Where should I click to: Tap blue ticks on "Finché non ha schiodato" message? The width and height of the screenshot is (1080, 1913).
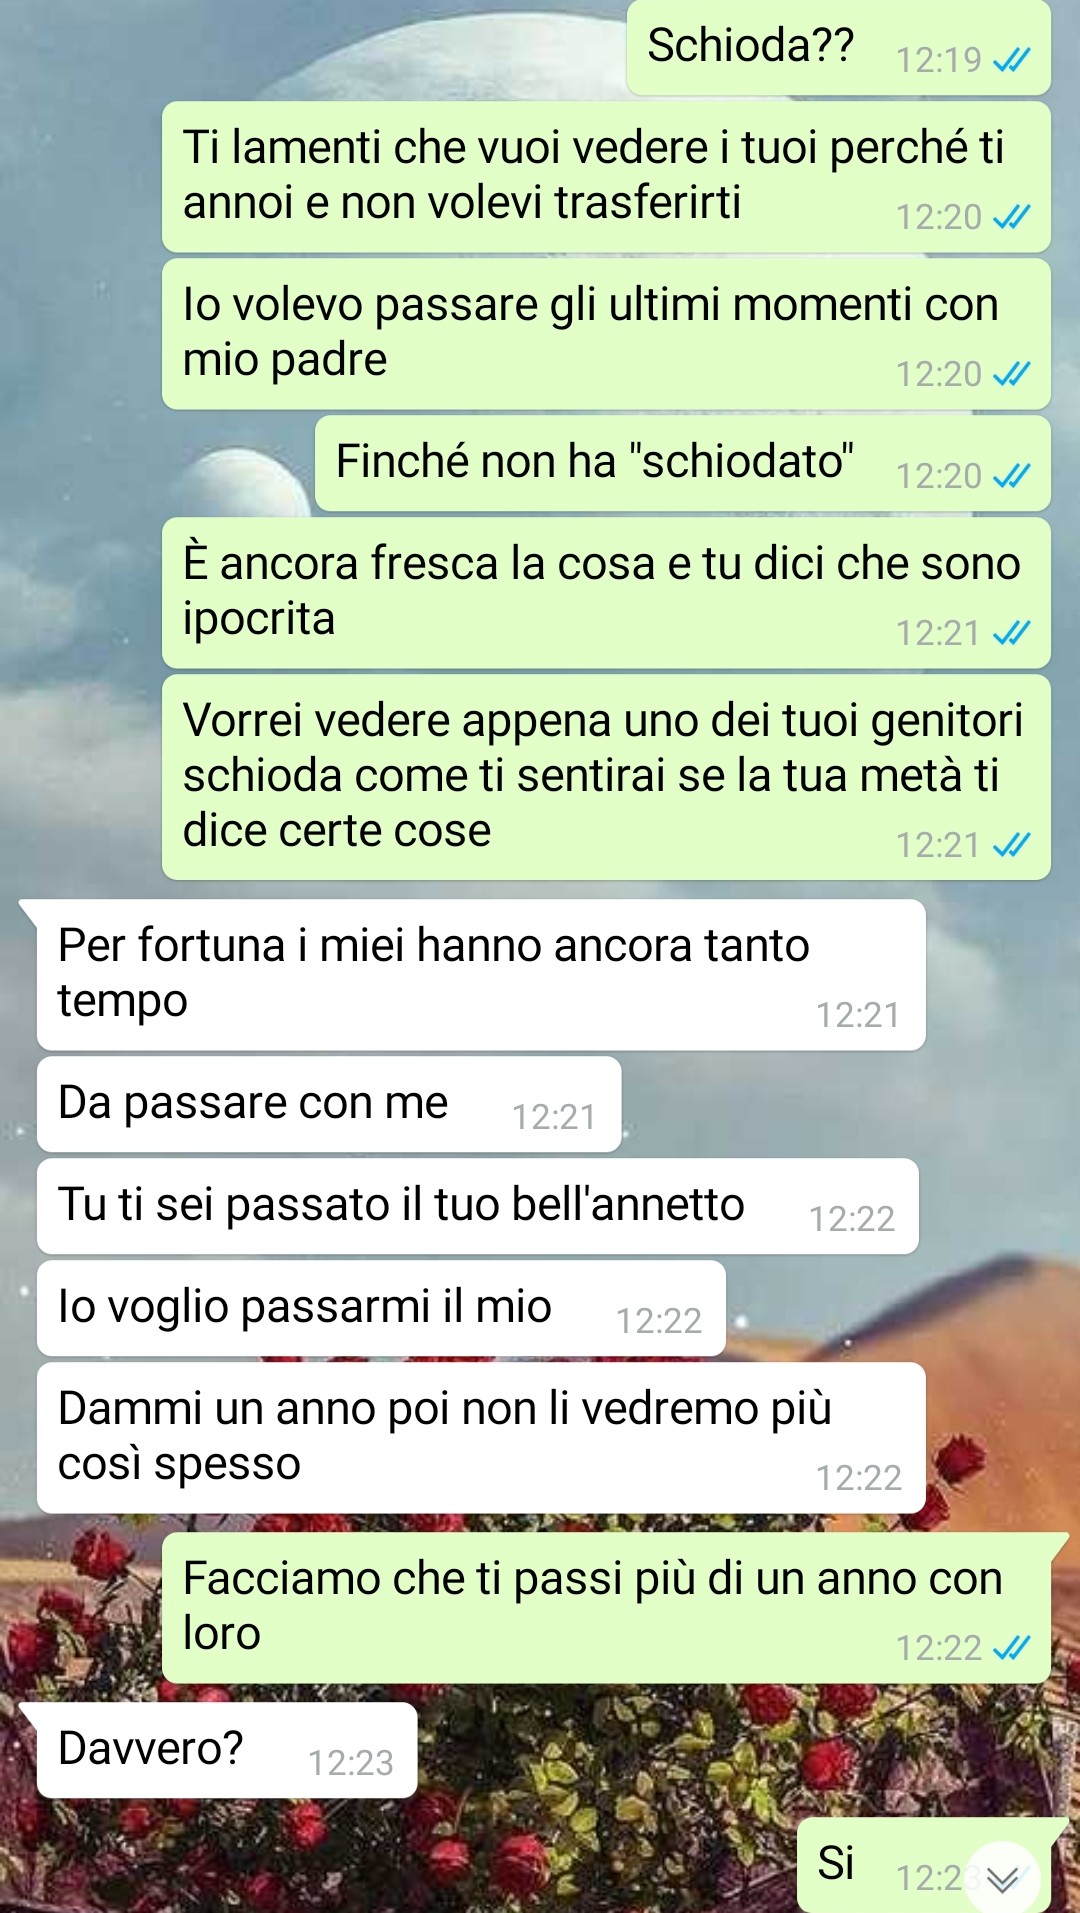[1011, 476]
